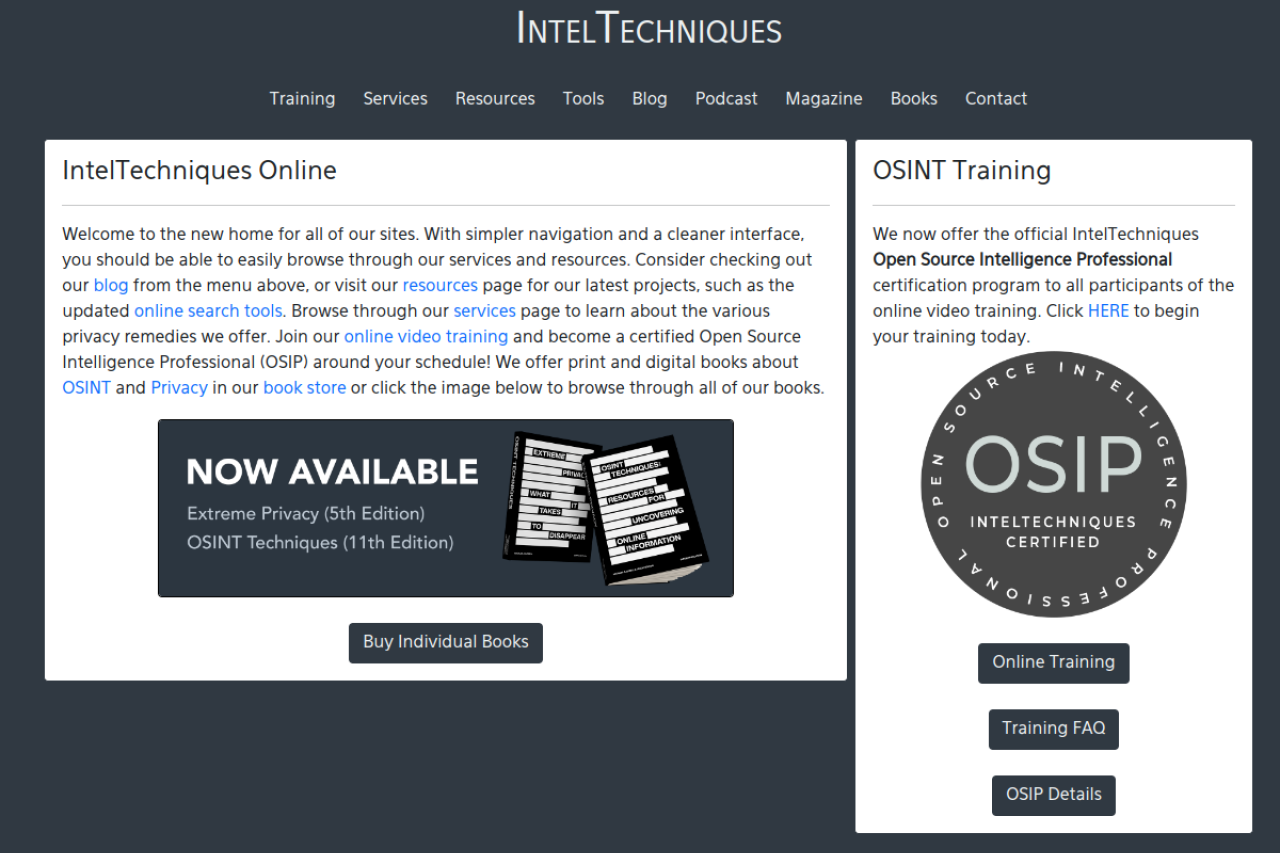Click the blue OSINT link
The width and height of the screenshot is (1280, 853).
point(86,388)
